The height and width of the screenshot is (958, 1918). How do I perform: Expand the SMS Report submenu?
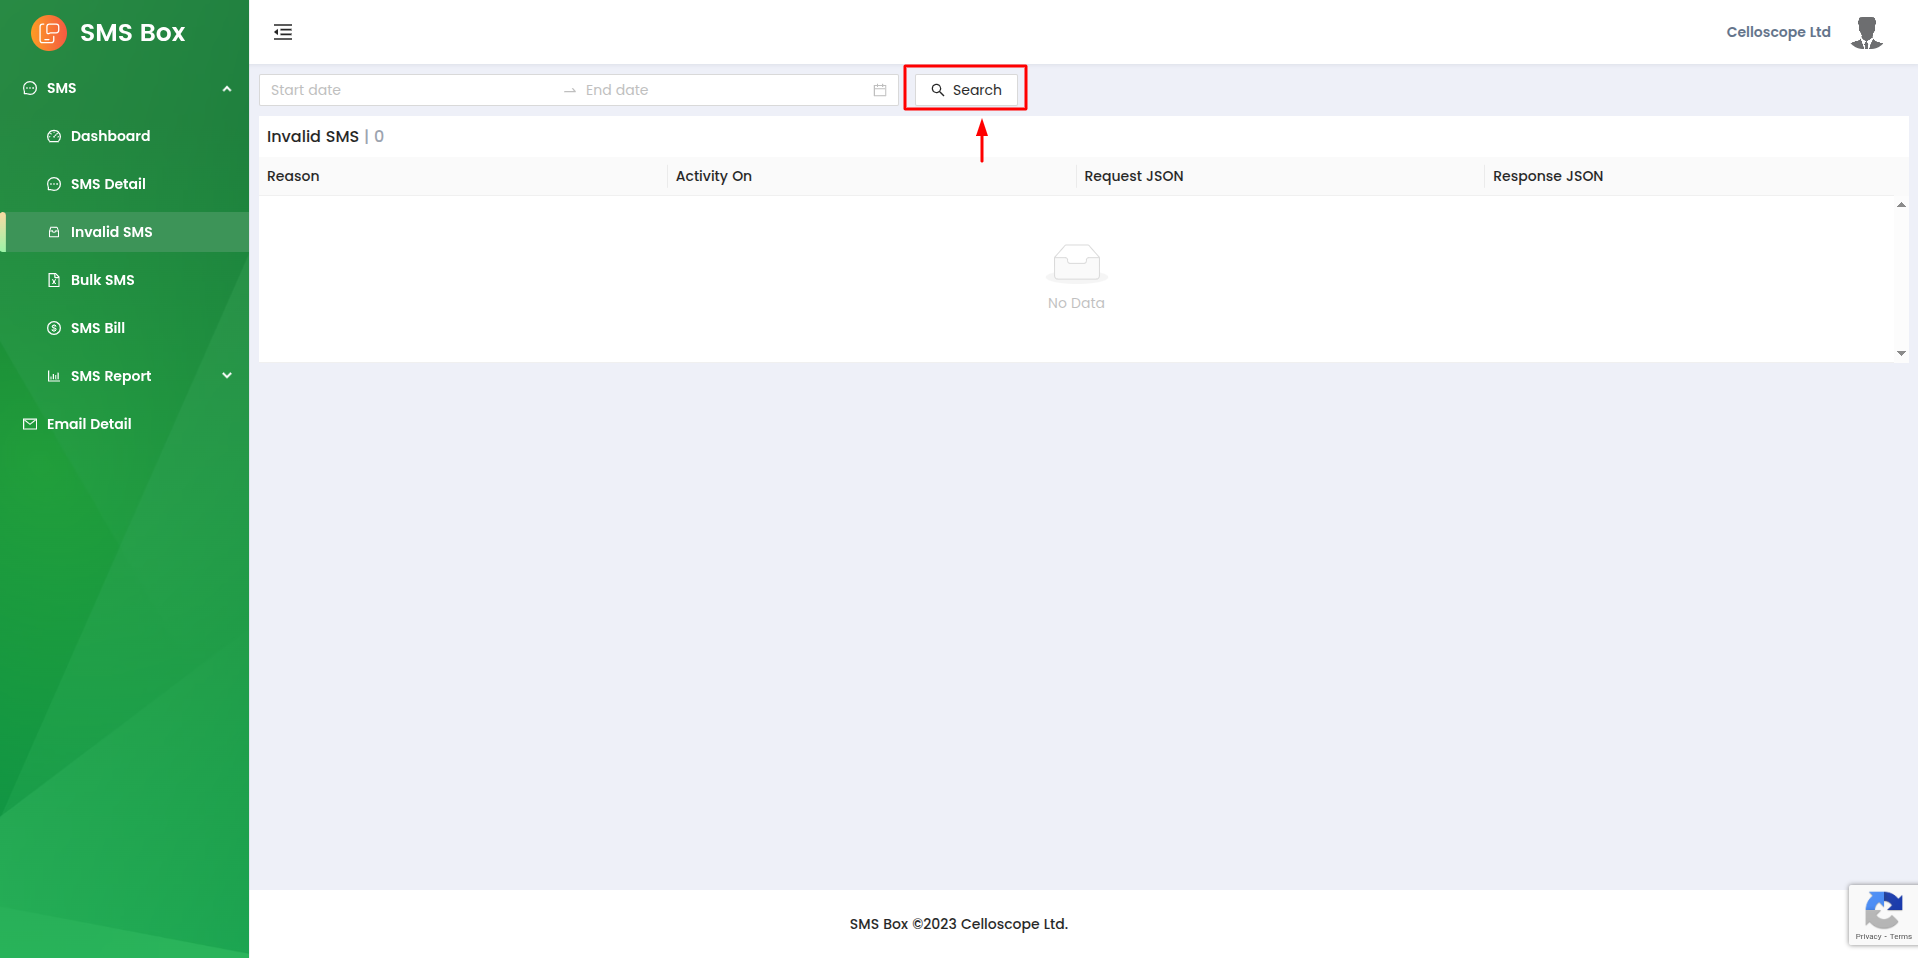[x=227, y=376]
